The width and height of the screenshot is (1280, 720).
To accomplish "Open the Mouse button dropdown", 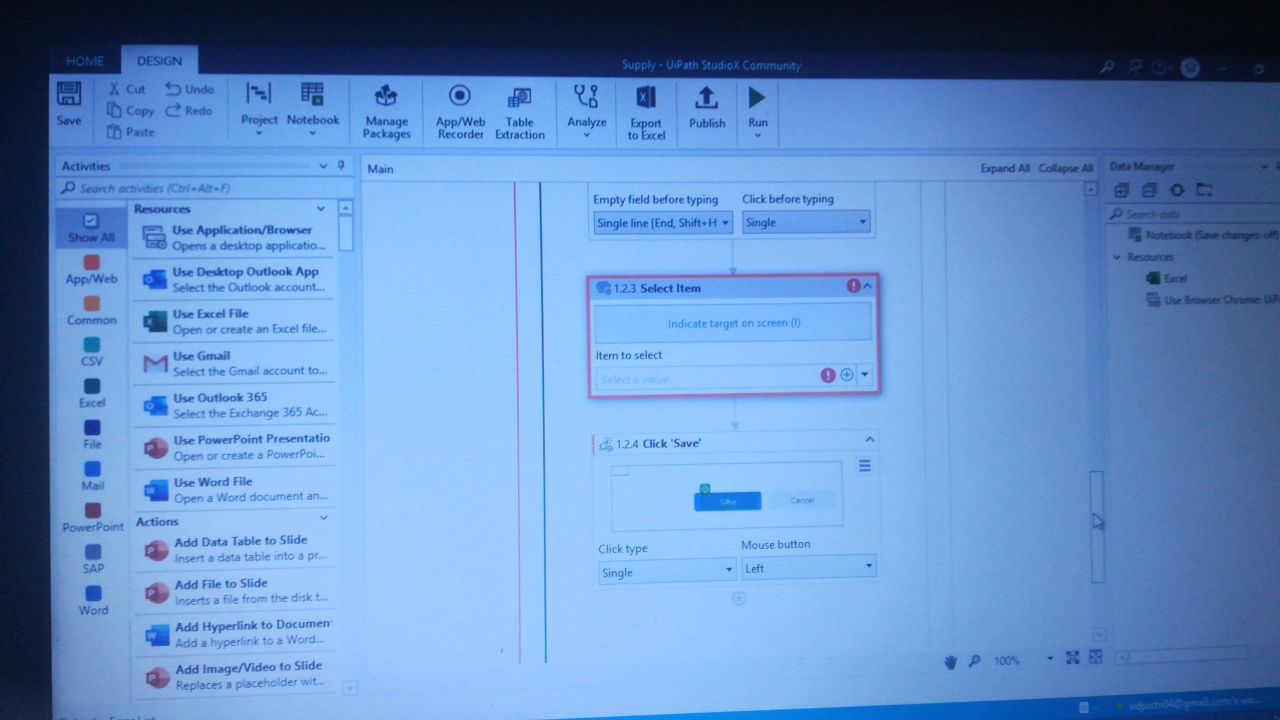I will coord(809,568).
